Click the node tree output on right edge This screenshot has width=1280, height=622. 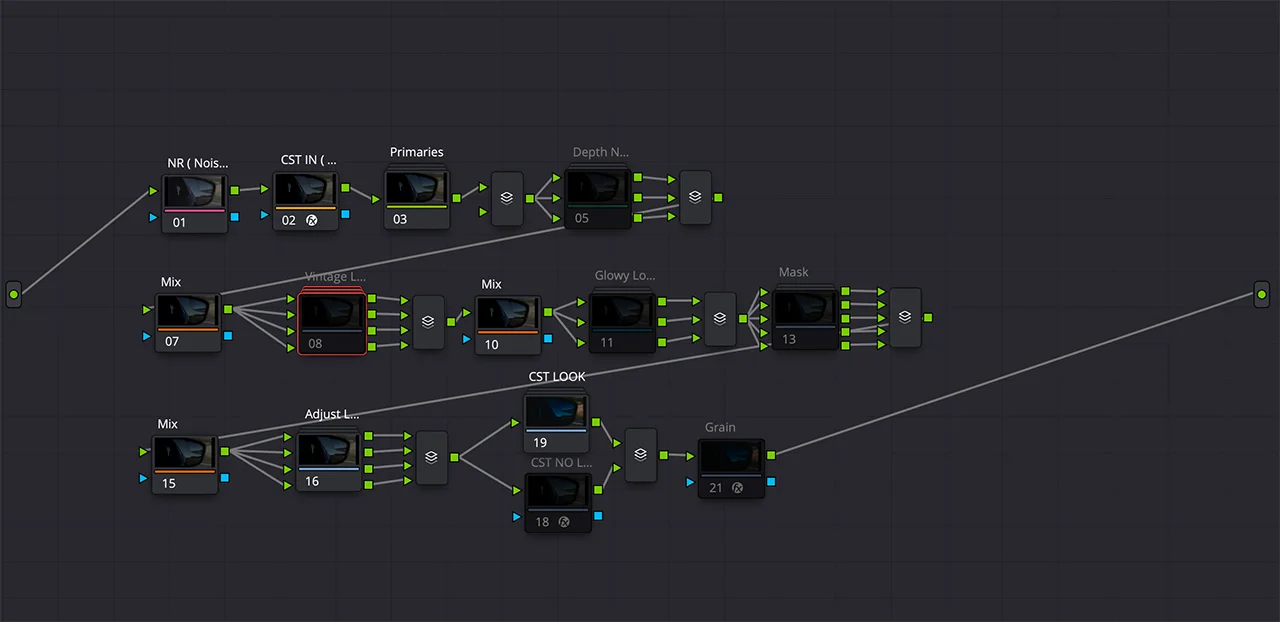1262,295
